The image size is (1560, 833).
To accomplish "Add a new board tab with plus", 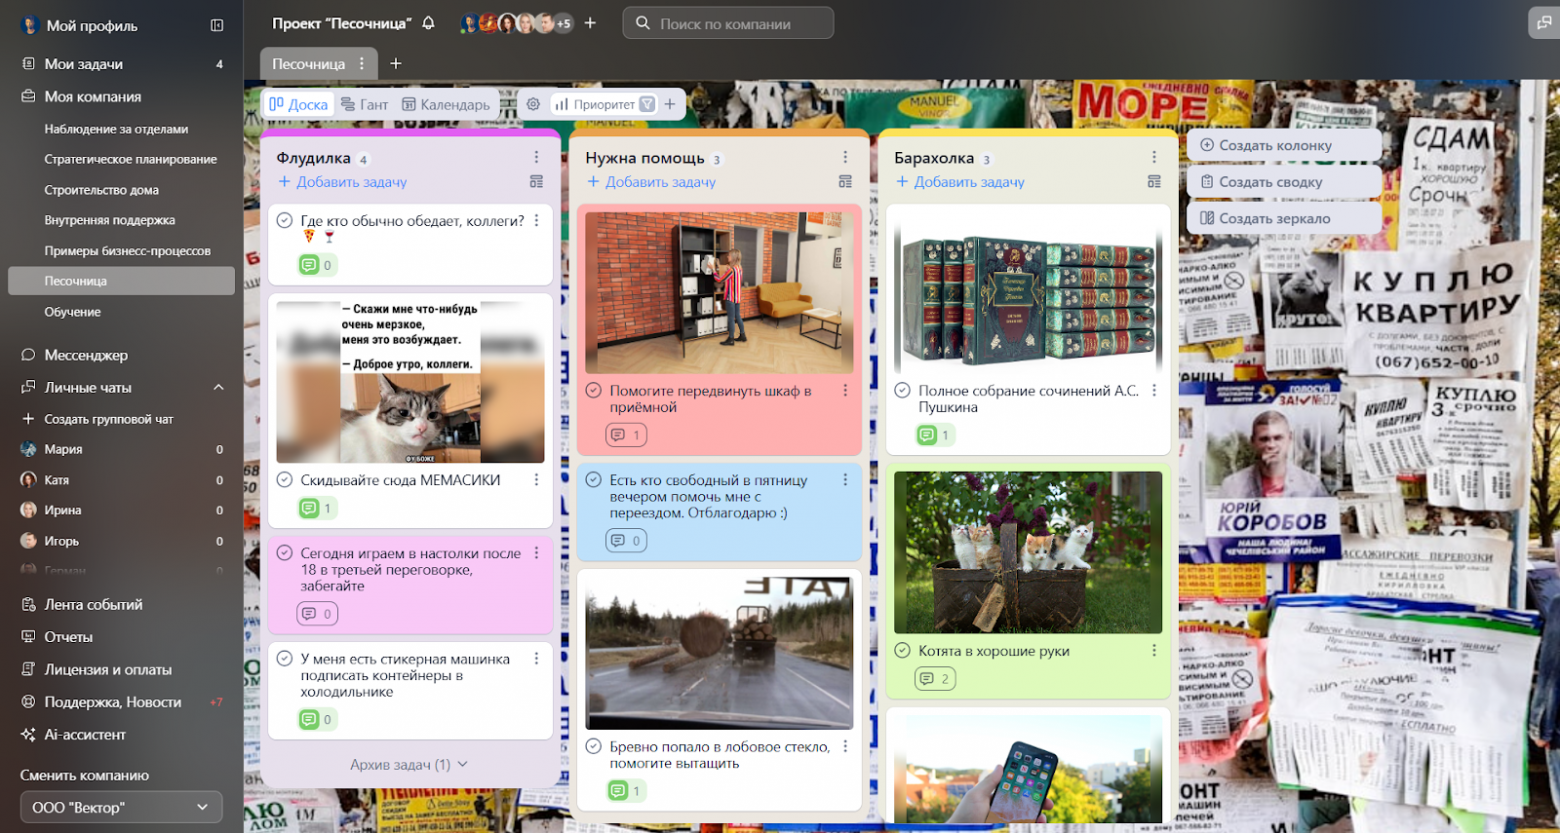I will 396,64.
